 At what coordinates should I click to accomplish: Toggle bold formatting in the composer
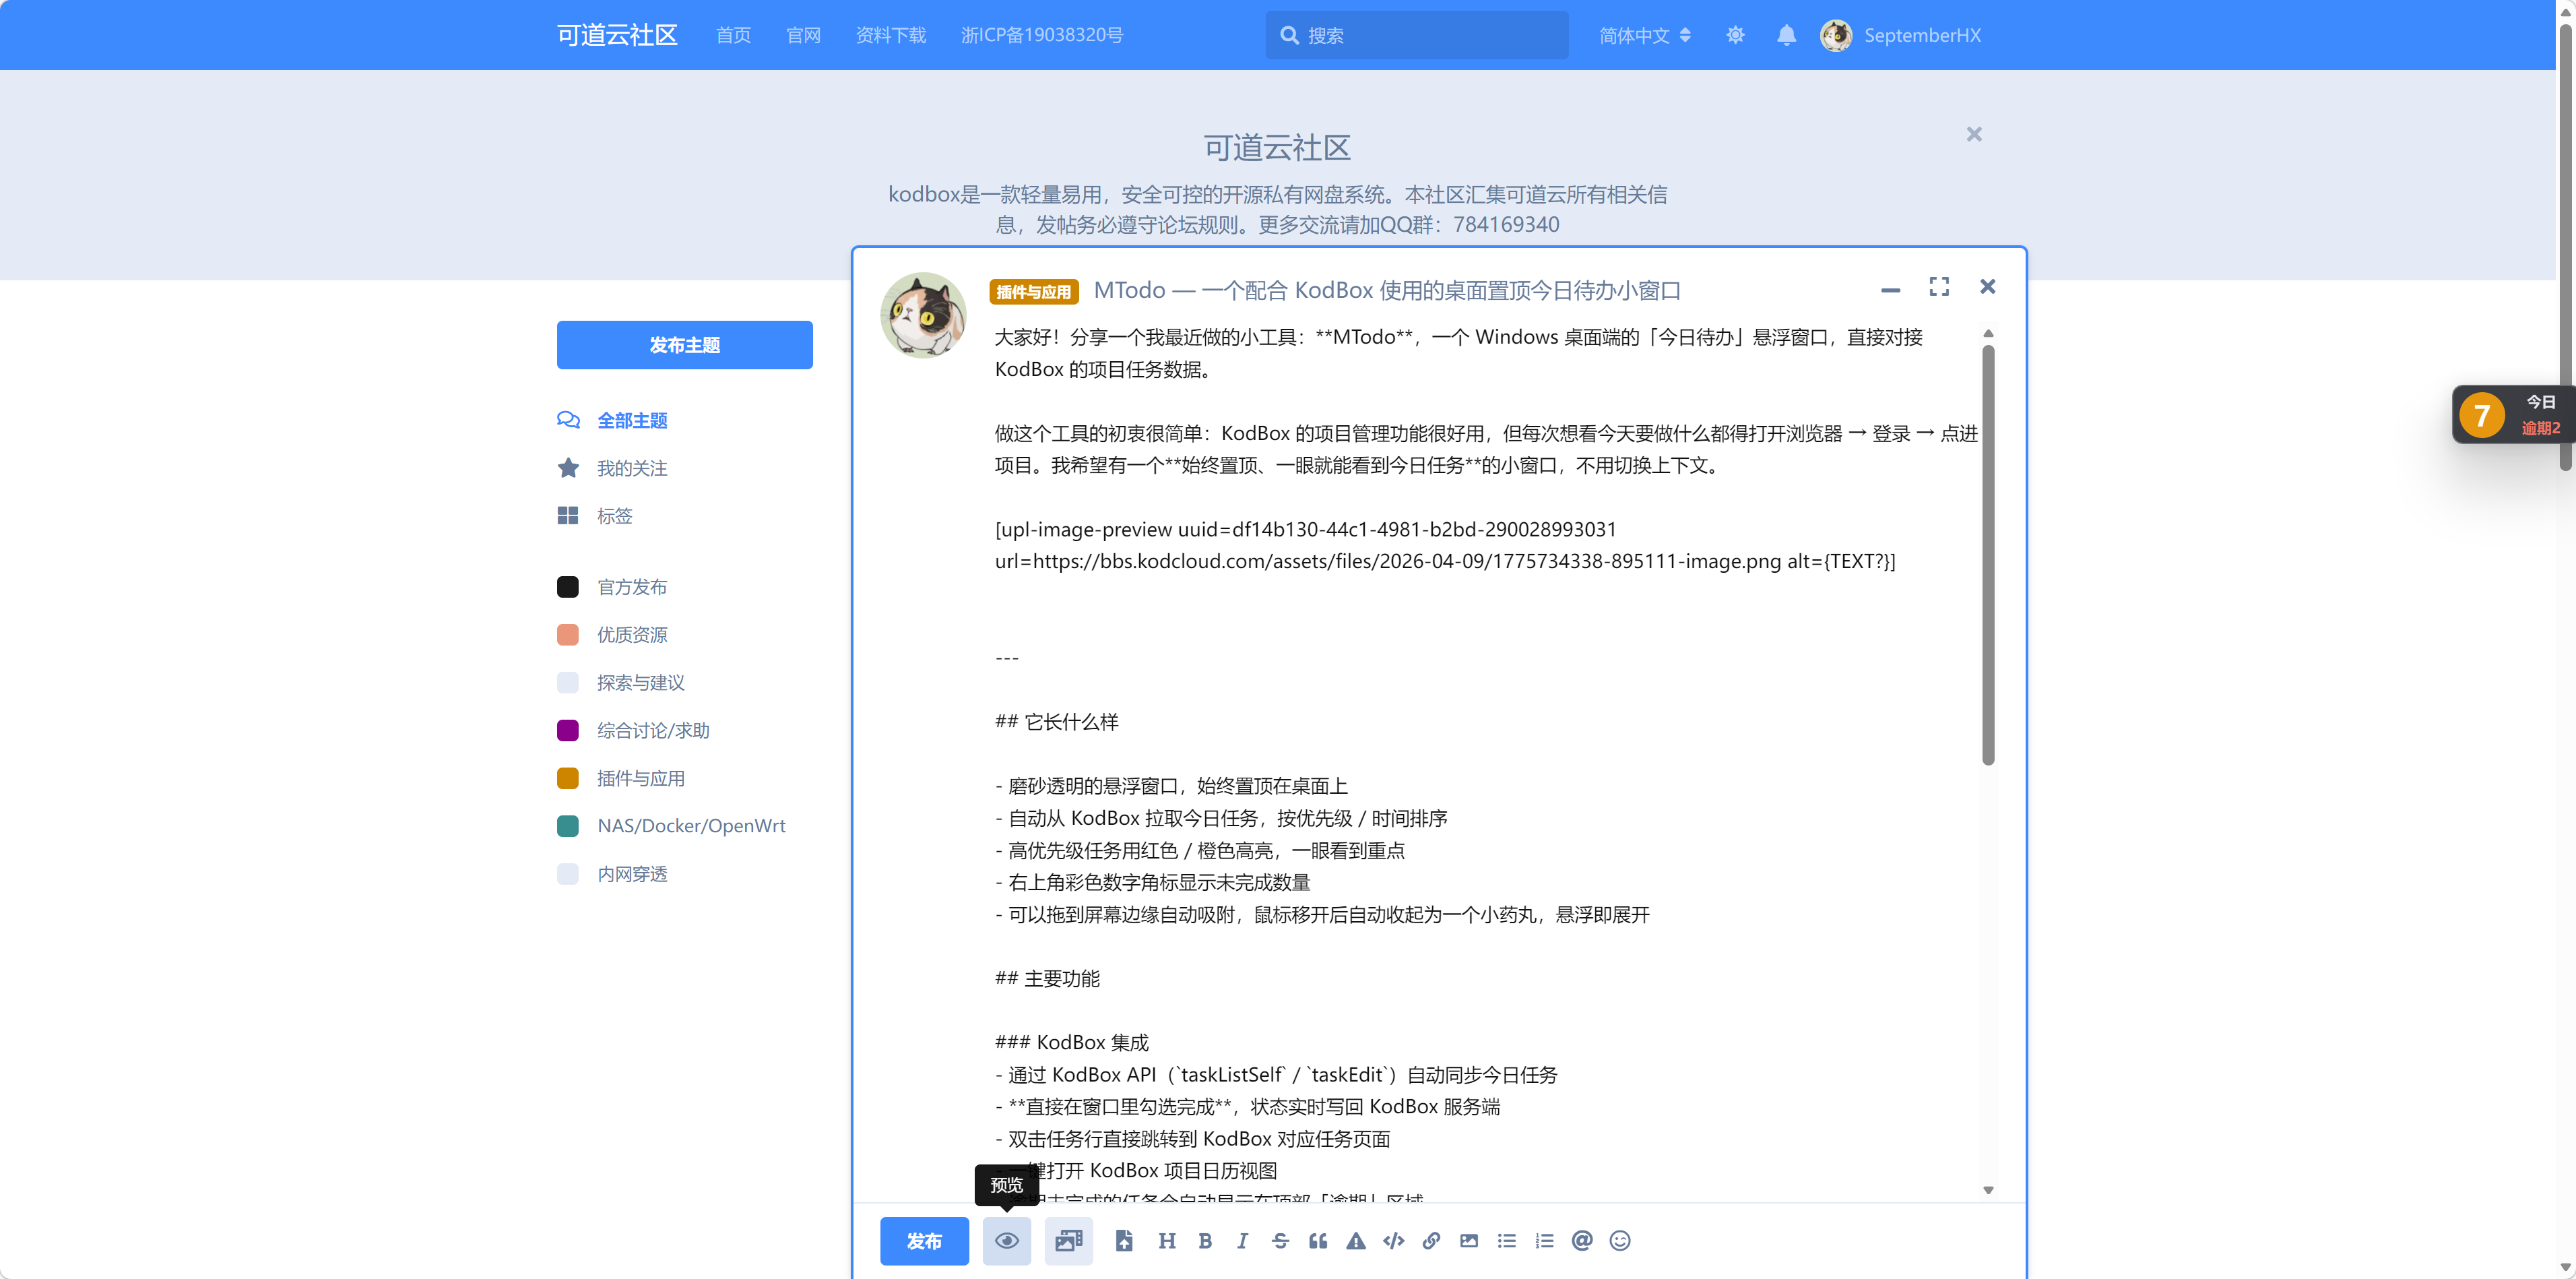tap(1205, 1241)
